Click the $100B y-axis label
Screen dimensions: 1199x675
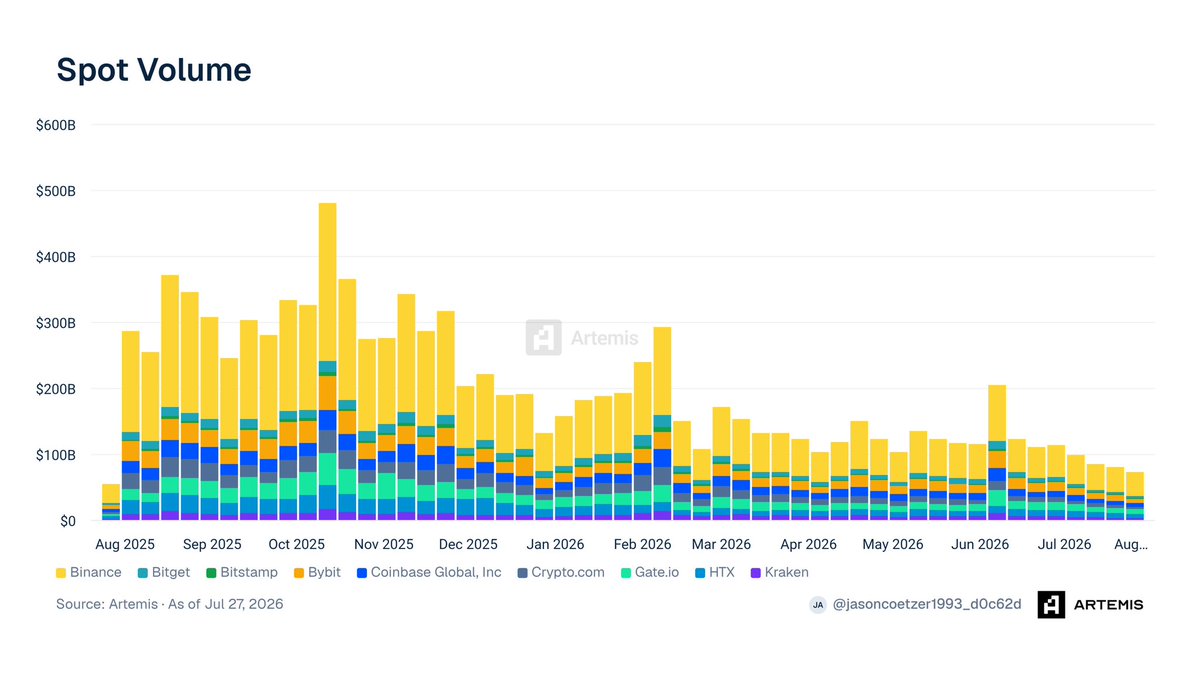pyautogui.click(x=56, y=456)
